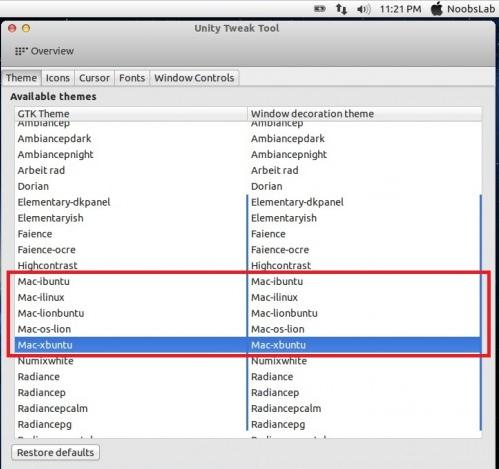The height and width of the screenshot is (469, 499).
Task: Select Faience-ocre in GTK Theme column
Action: click(x=131, y=250)
